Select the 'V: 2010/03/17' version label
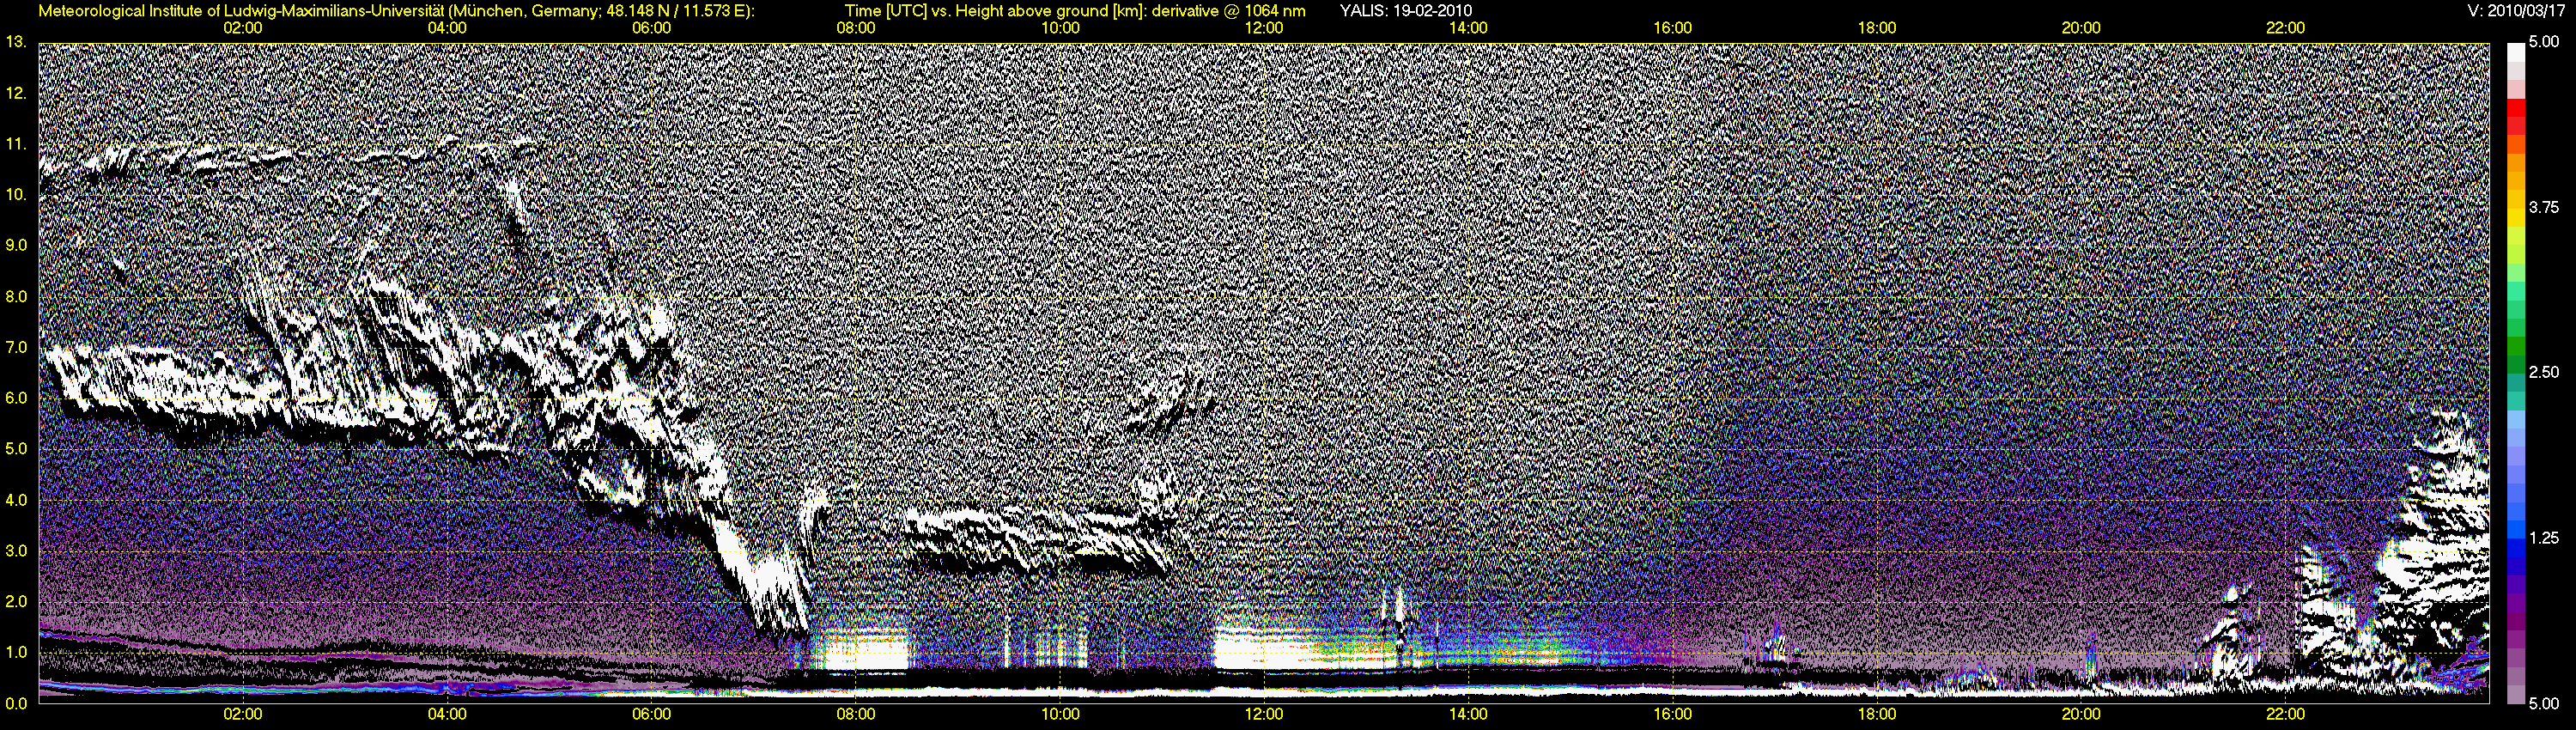Viewport: 2576px width, 730px height. coord(2517,11)
